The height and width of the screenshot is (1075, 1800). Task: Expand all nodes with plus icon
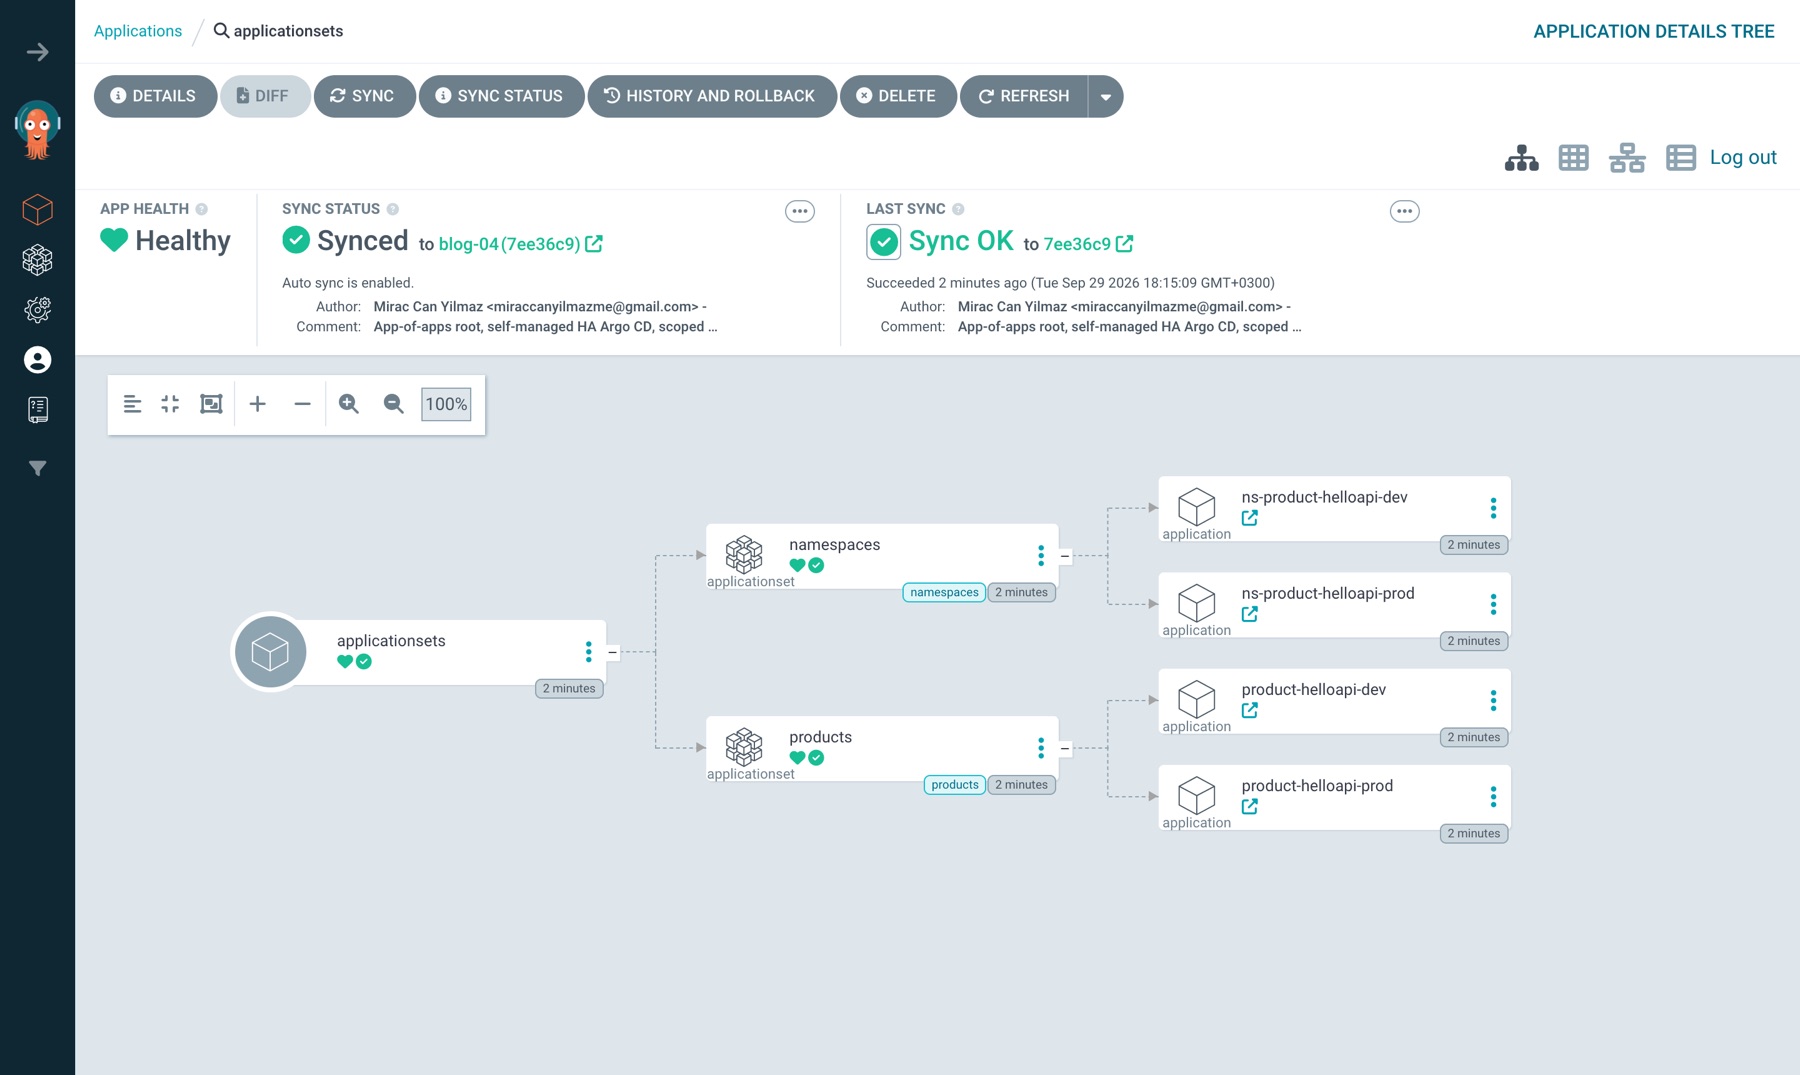(x=258, y=404)
